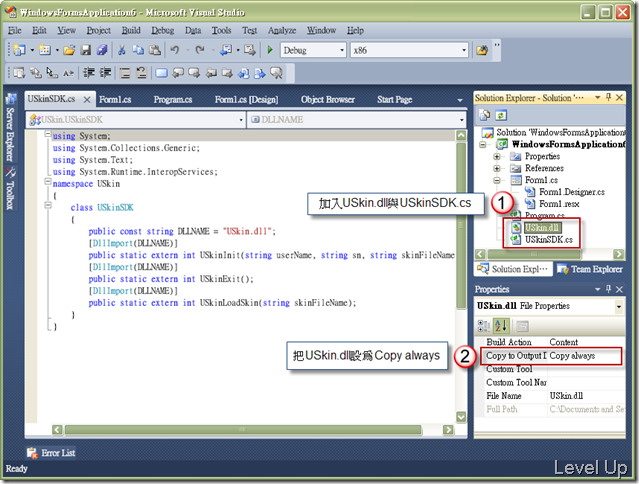Redo the last undone action

click(x=199, y=50)
